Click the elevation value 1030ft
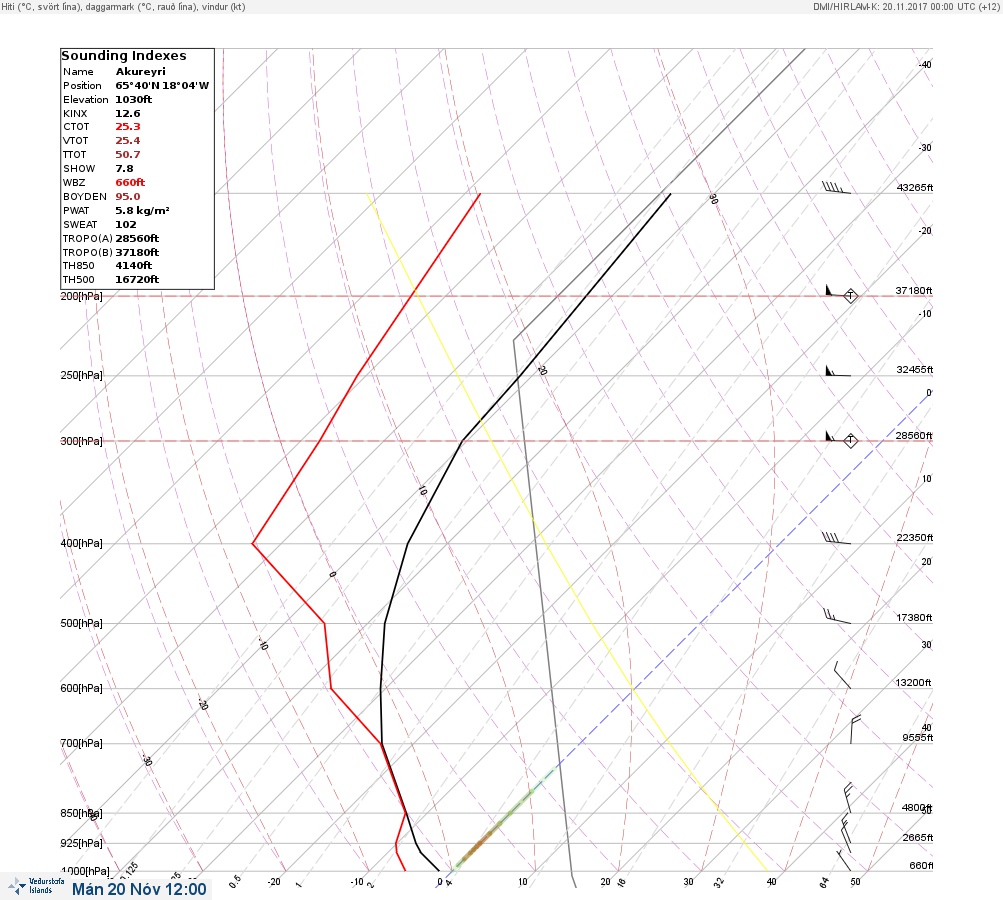1003x900 pixels. pos(134,100)
